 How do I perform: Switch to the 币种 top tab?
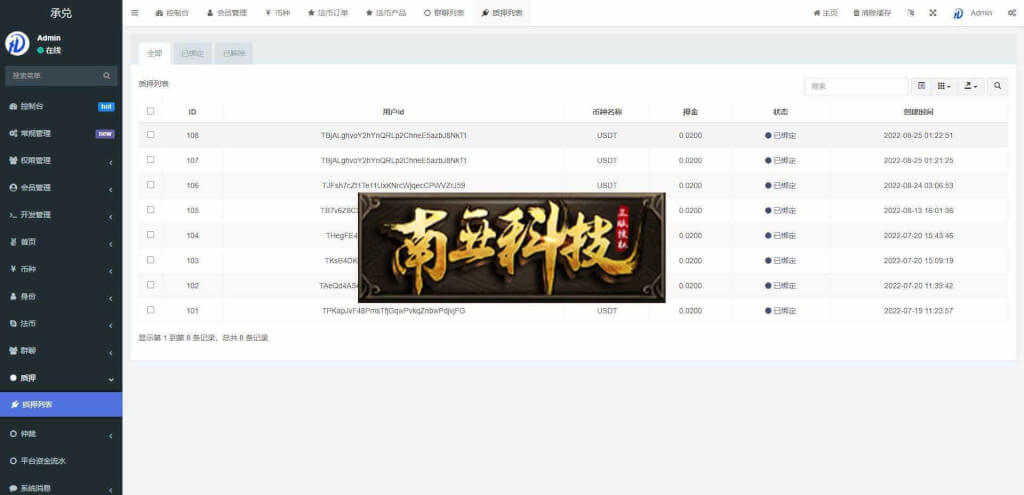(278, 13)
